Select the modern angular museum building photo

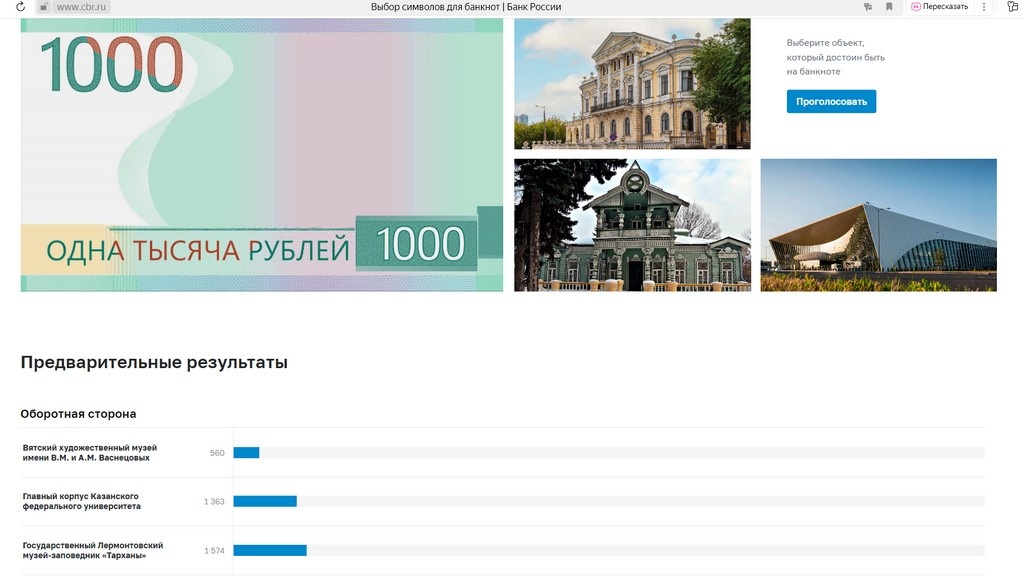[x=878, y=224]
